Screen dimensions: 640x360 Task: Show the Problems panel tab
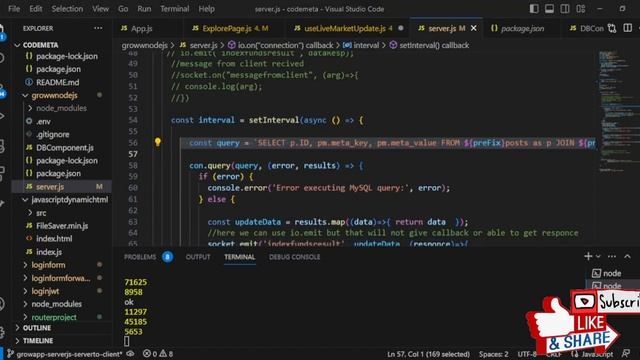point(140,257)
